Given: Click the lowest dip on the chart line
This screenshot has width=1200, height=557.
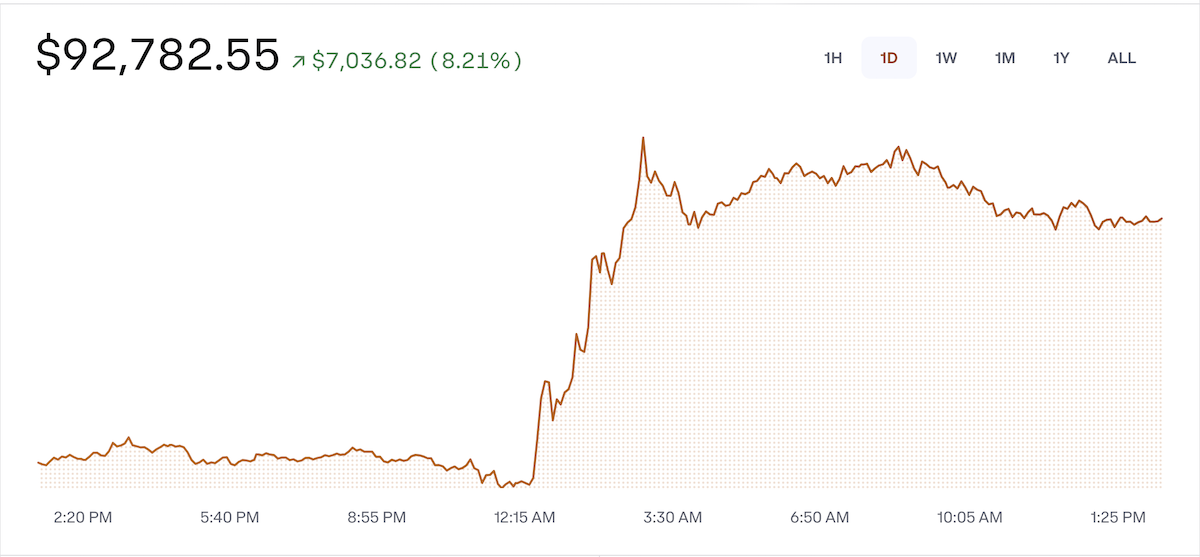Looking at the screenshot, I should tap(500, 486).
